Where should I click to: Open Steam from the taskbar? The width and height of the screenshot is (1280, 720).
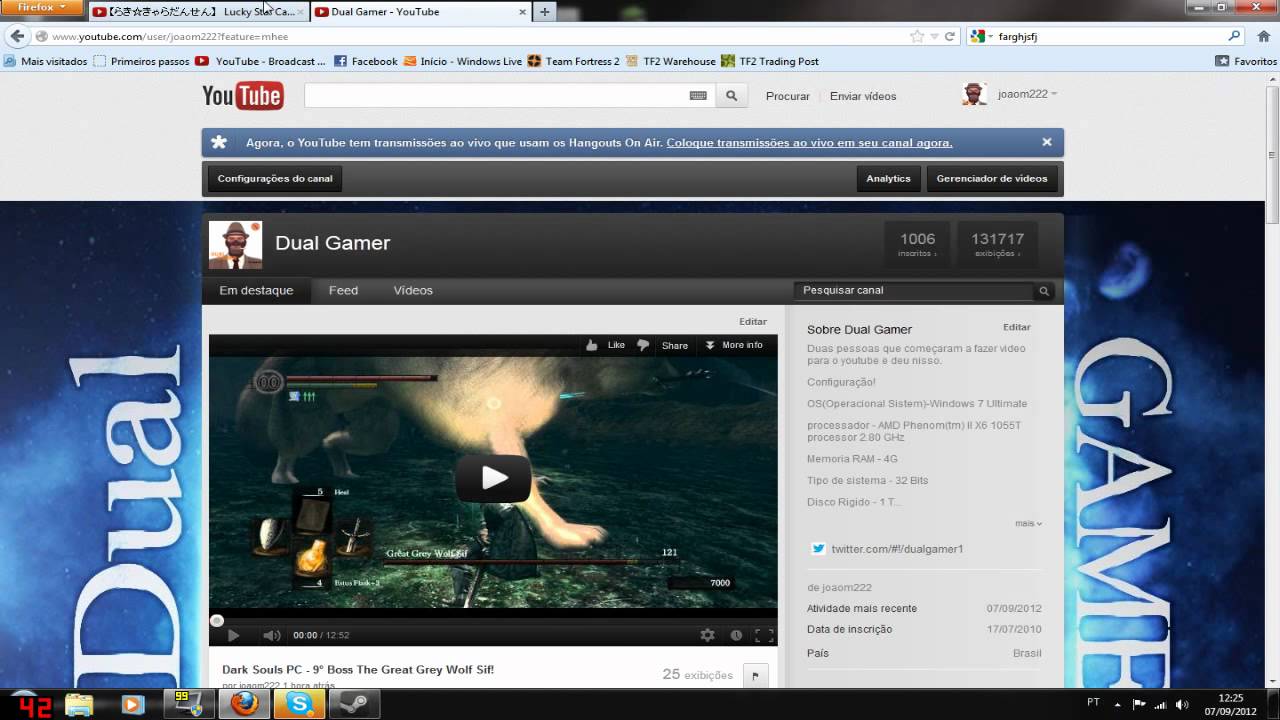[353, 704]
